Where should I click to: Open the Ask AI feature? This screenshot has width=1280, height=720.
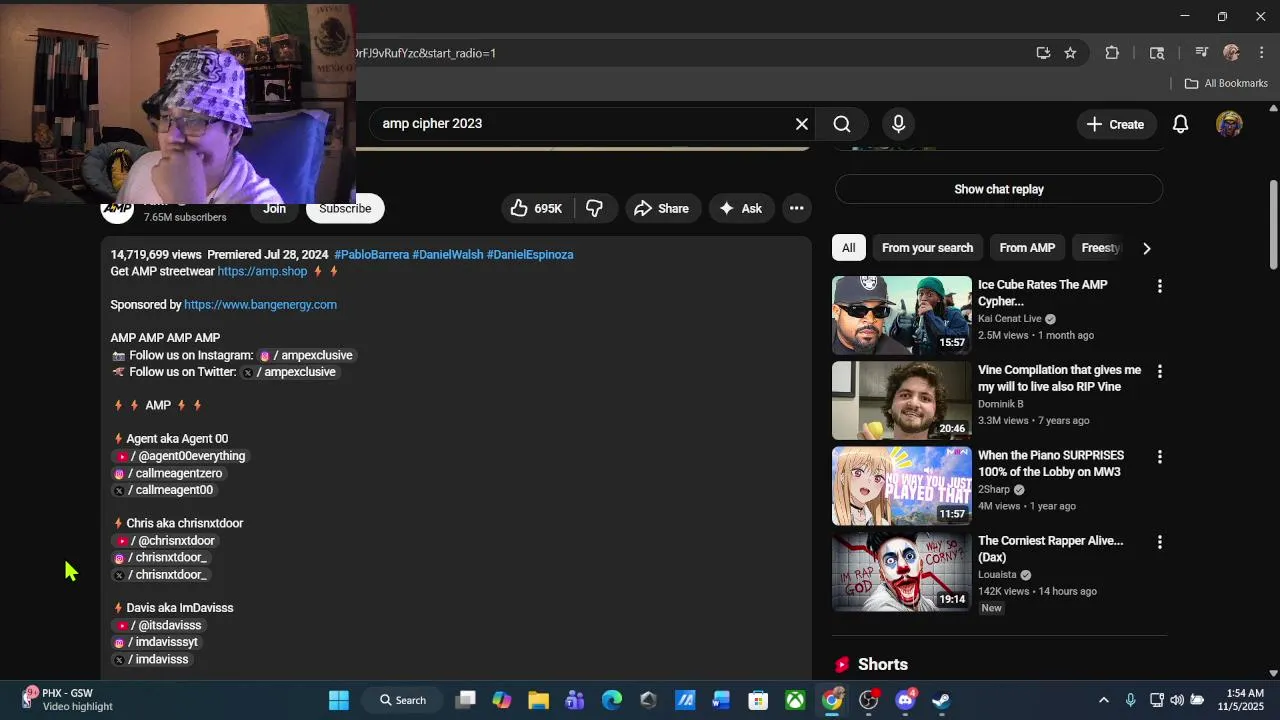tap(740, 209)
